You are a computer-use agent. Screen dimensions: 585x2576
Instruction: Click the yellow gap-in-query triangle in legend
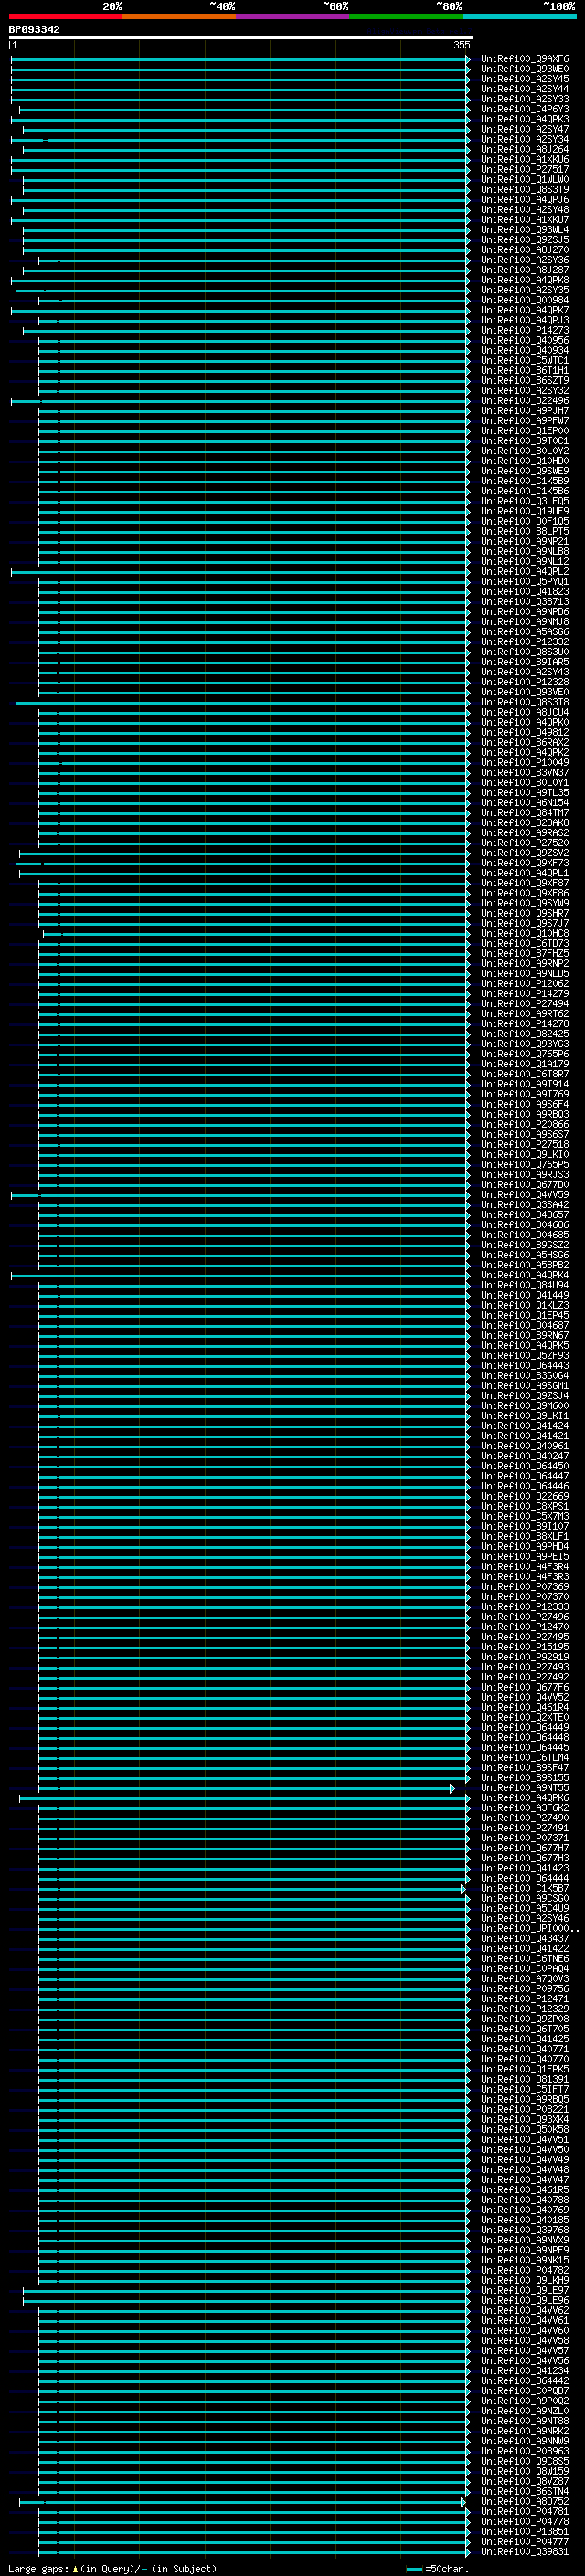coord(75,2568)
